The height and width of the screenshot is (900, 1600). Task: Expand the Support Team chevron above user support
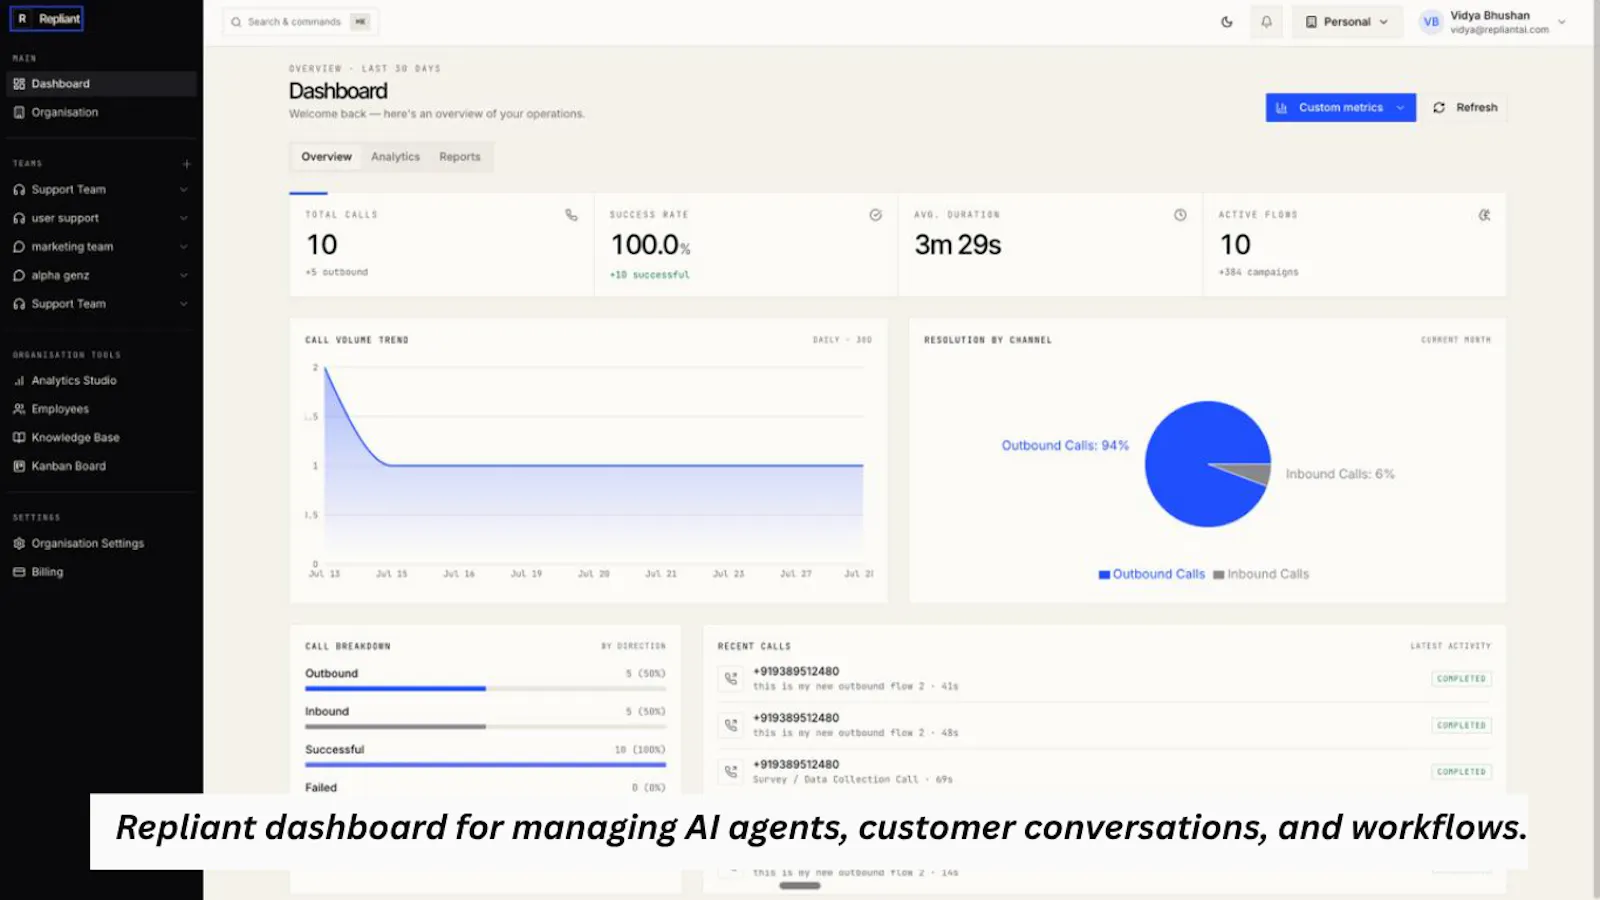[184, 190]
